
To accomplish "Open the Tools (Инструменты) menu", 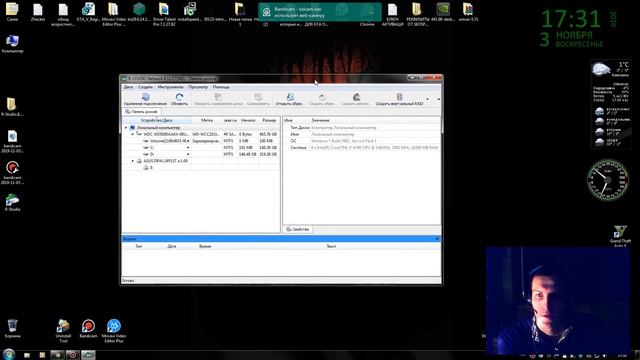I will (171, 87).
